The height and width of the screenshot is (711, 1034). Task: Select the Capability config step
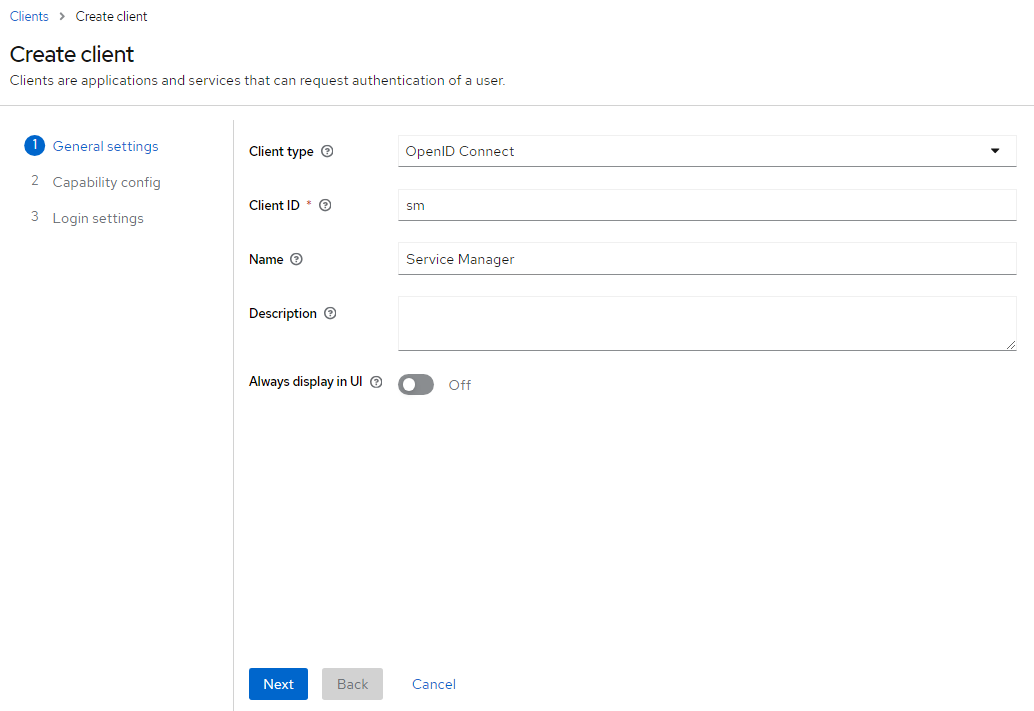point(107,182)
